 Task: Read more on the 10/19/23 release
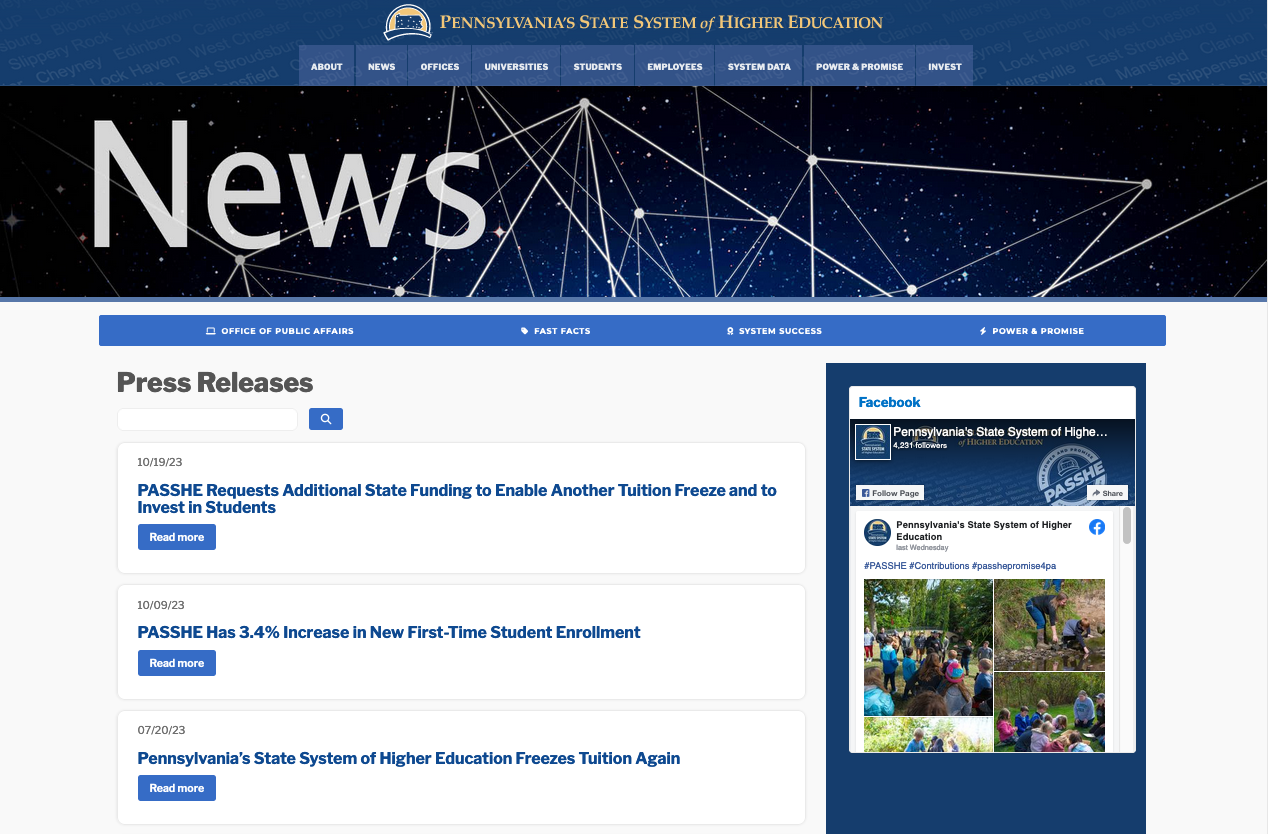tap(177, 537)
